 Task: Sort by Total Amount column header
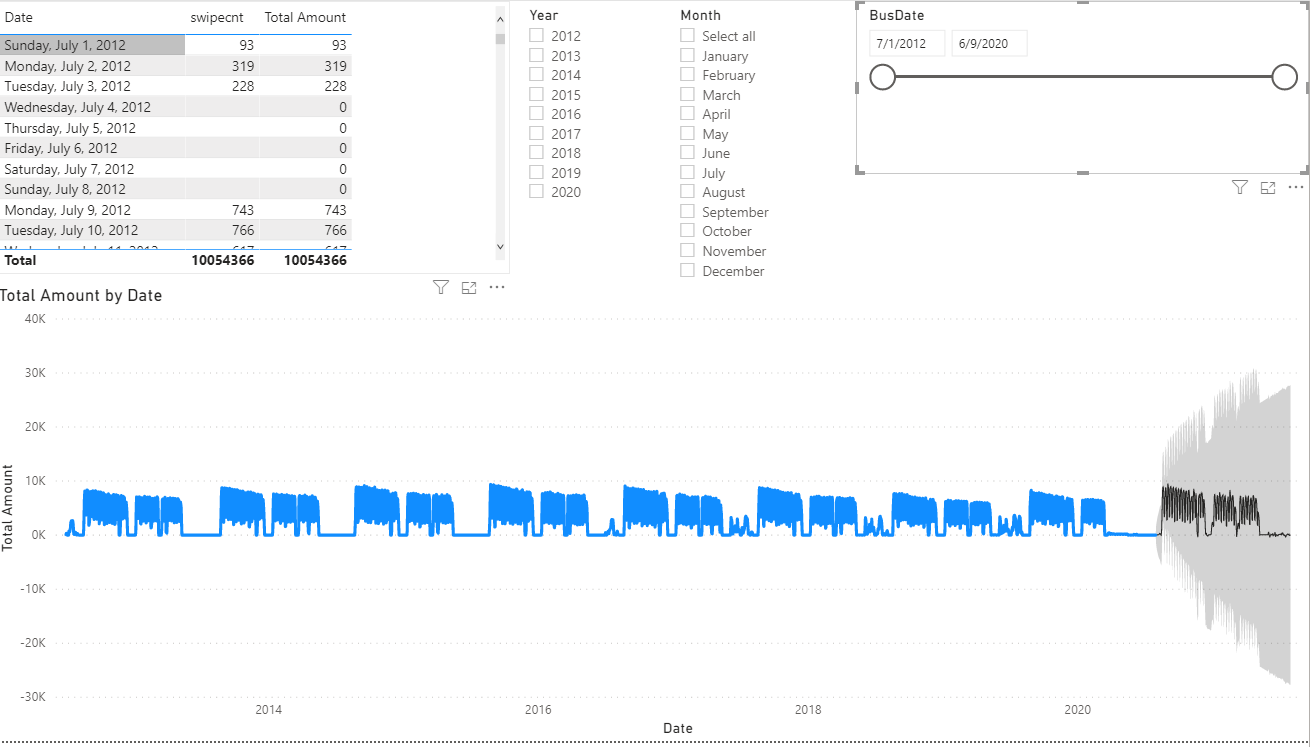(x=305, y=17)
